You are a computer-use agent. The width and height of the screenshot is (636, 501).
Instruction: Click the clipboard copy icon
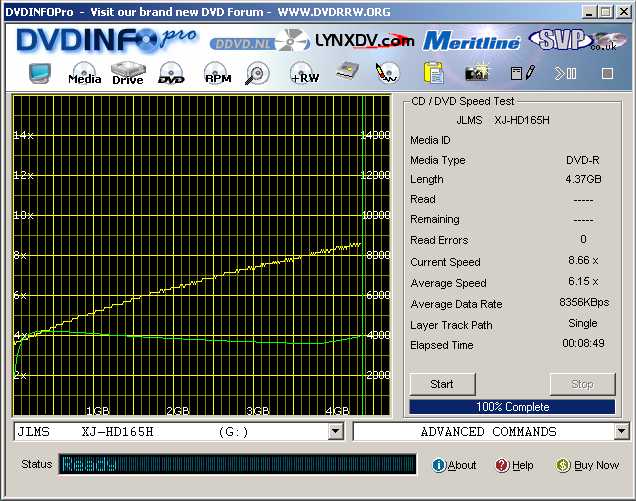click(x=433, y=74)
